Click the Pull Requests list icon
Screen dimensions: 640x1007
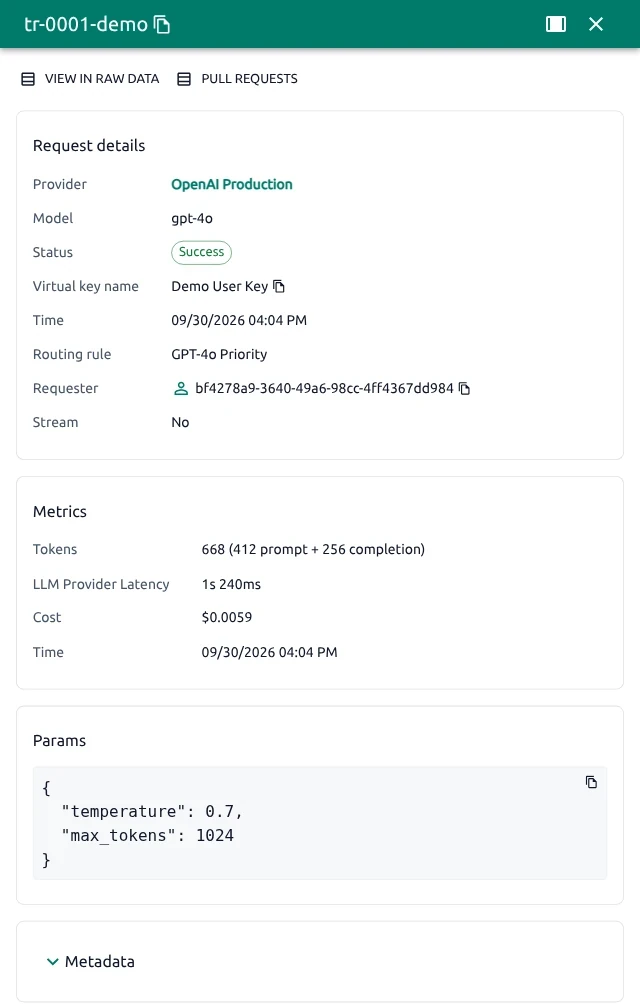(184, 79)
